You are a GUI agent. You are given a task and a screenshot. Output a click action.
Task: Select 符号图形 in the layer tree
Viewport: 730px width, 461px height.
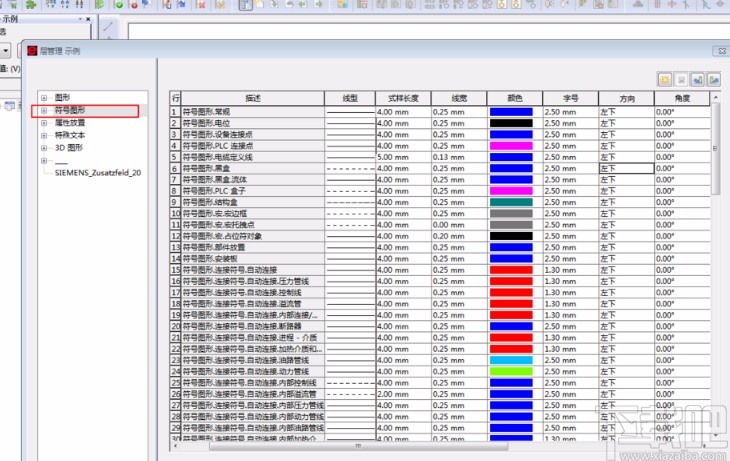tap(70, 110)
